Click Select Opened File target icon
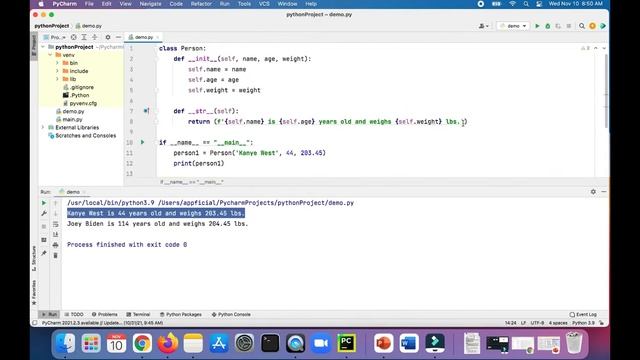 point(73,37)
